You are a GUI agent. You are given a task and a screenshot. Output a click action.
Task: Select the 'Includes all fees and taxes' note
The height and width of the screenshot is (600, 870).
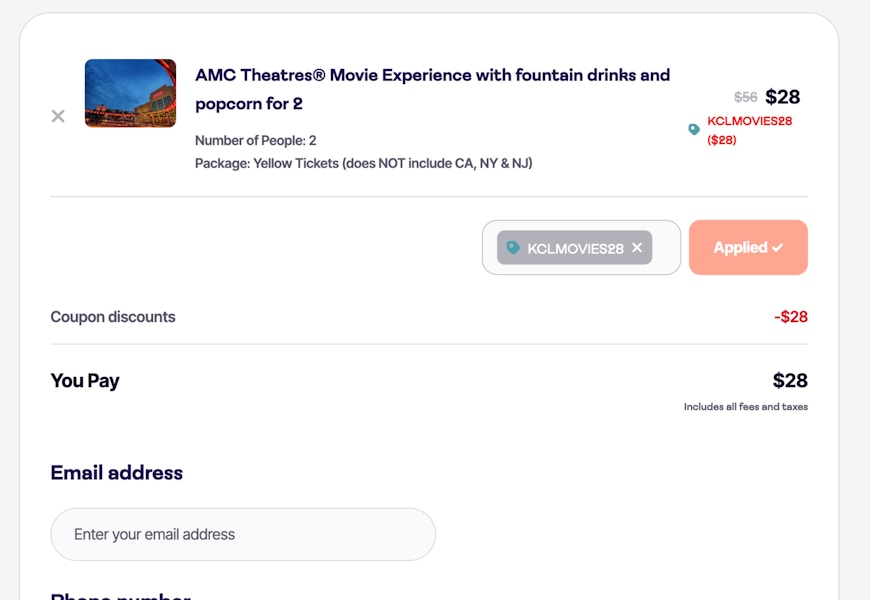746,407
